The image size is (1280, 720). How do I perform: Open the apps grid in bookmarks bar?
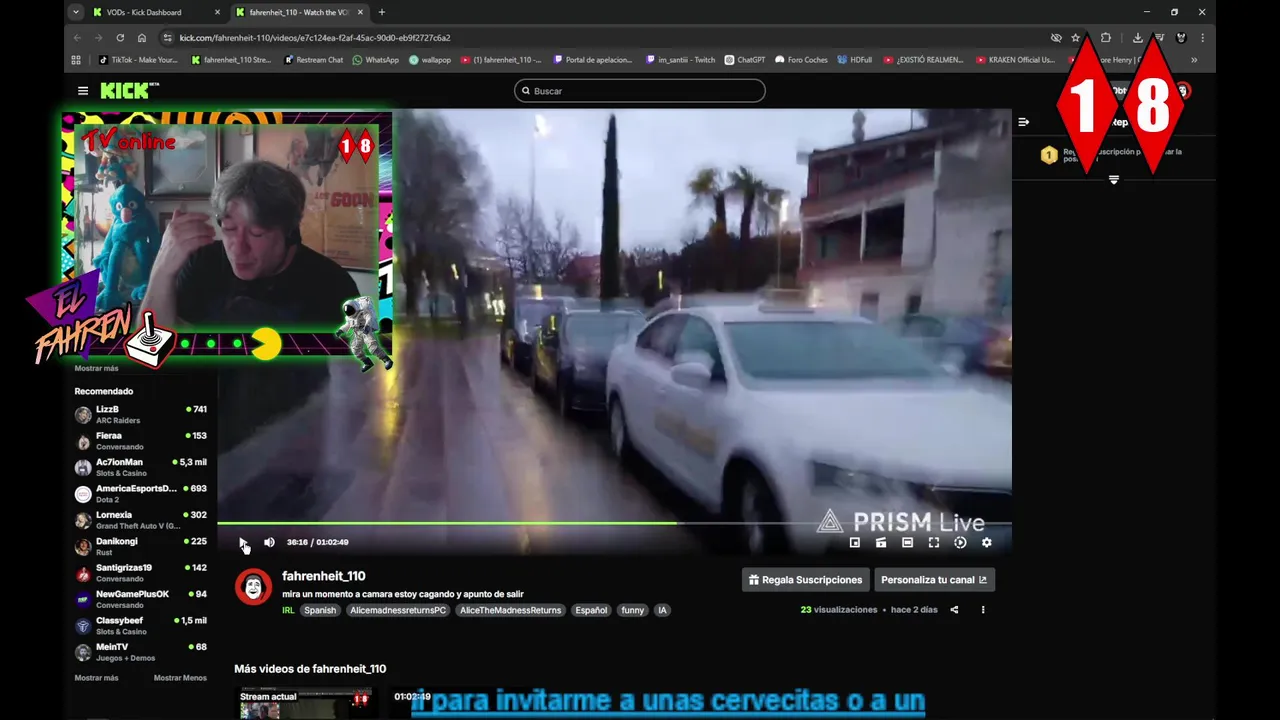(76, 60)
